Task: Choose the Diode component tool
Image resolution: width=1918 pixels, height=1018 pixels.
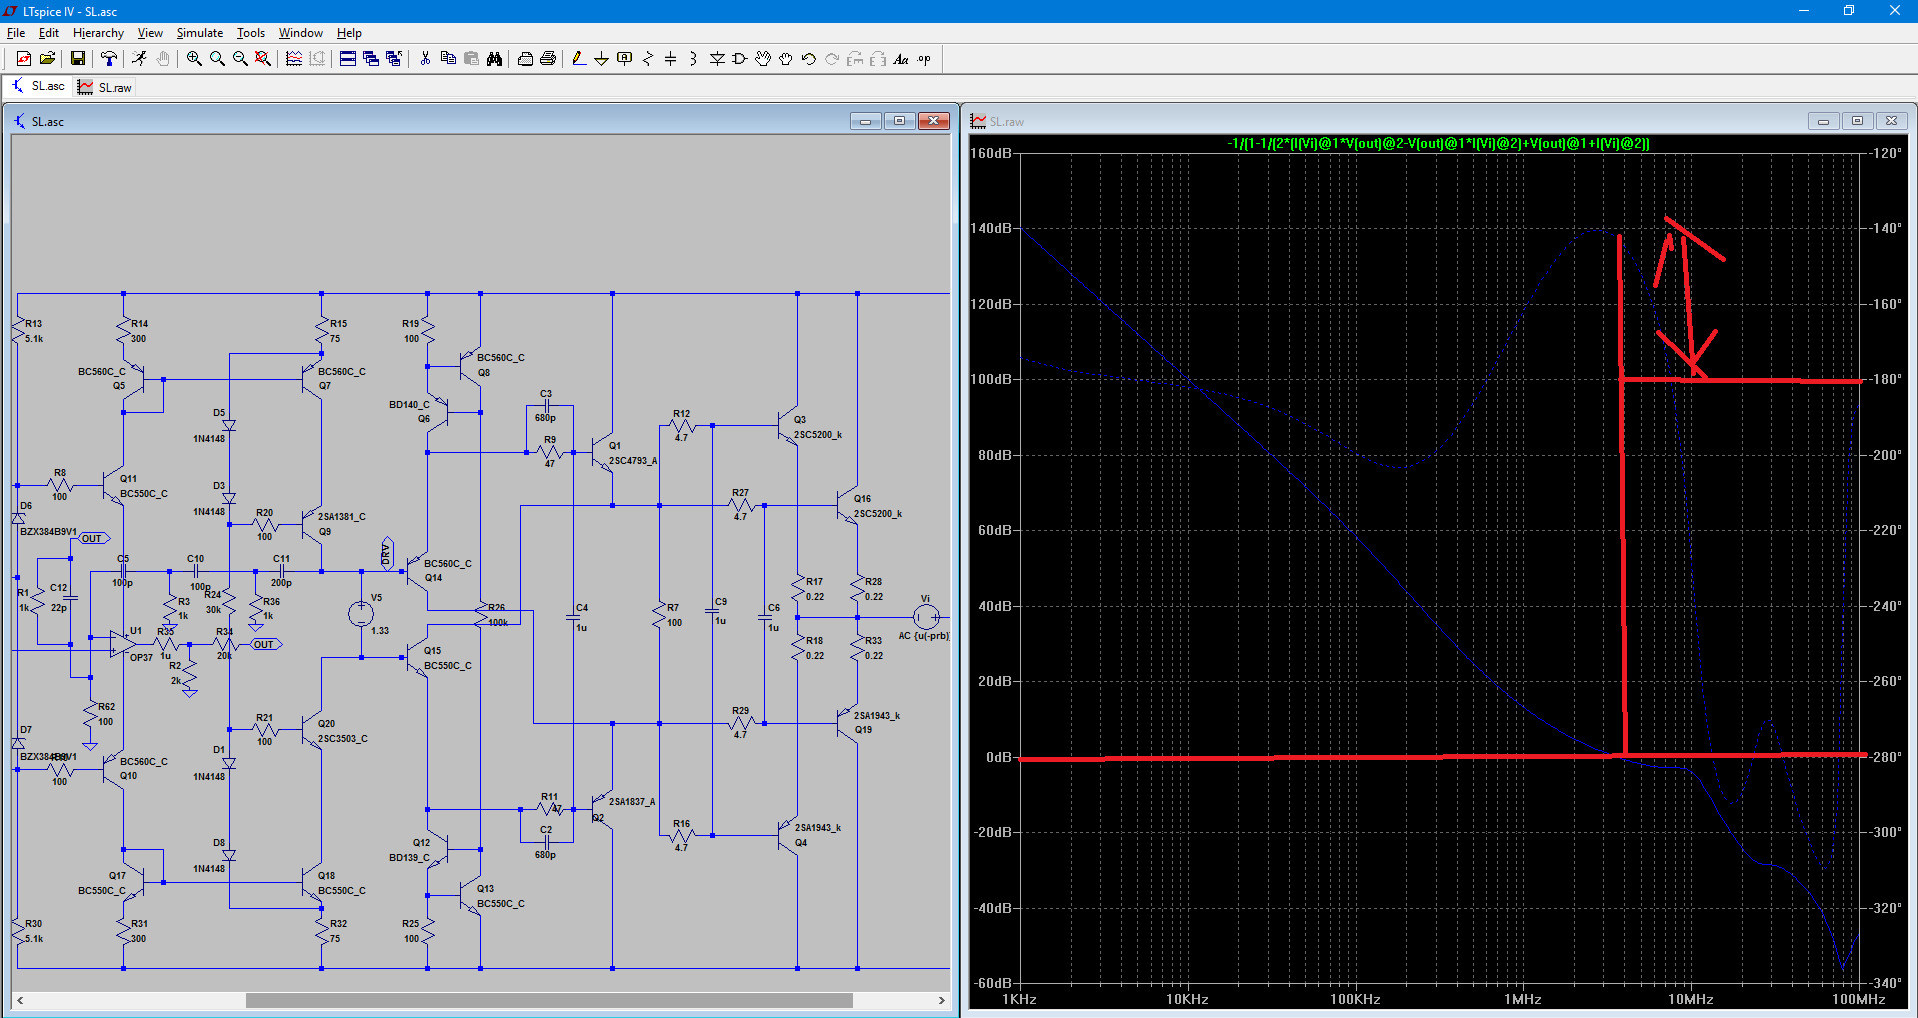Action: point(717,59)
